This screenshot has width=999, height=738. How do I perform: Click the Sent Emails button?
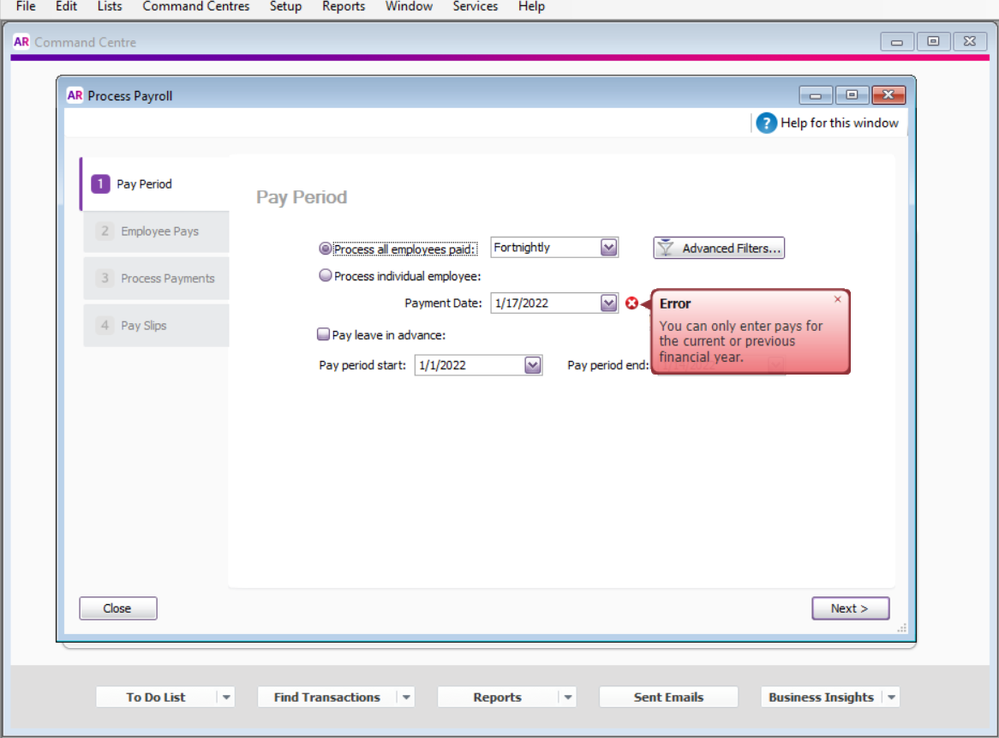point(668,697)
